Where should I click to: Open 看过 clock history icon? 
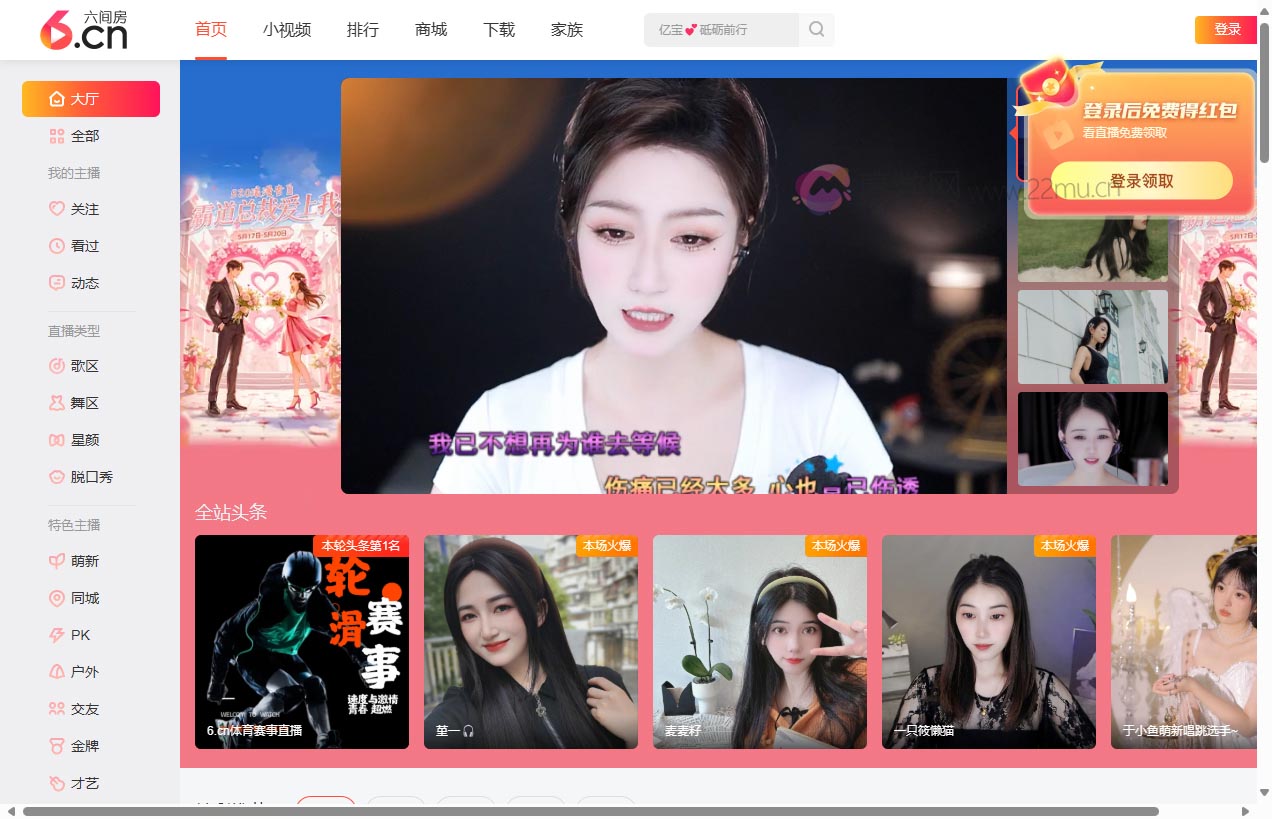pos(57,246)
